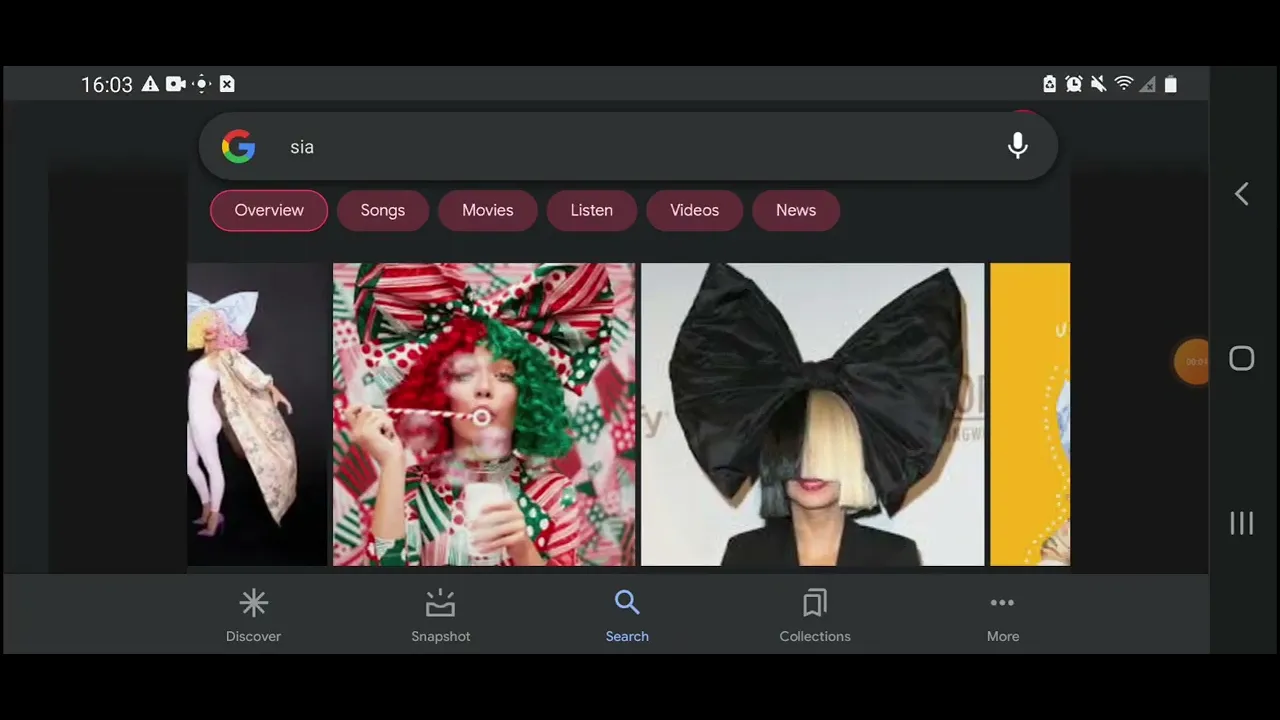Select the Videos filter chip

pos(695,210)
